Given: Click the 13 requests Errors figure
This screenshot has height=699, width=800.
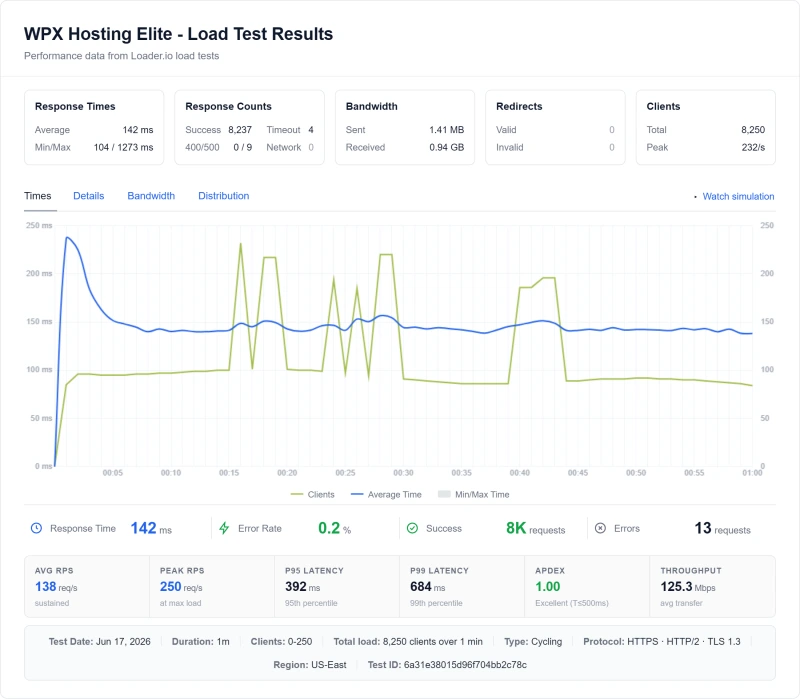Looking at the screenshot, I should pos(722,528).
